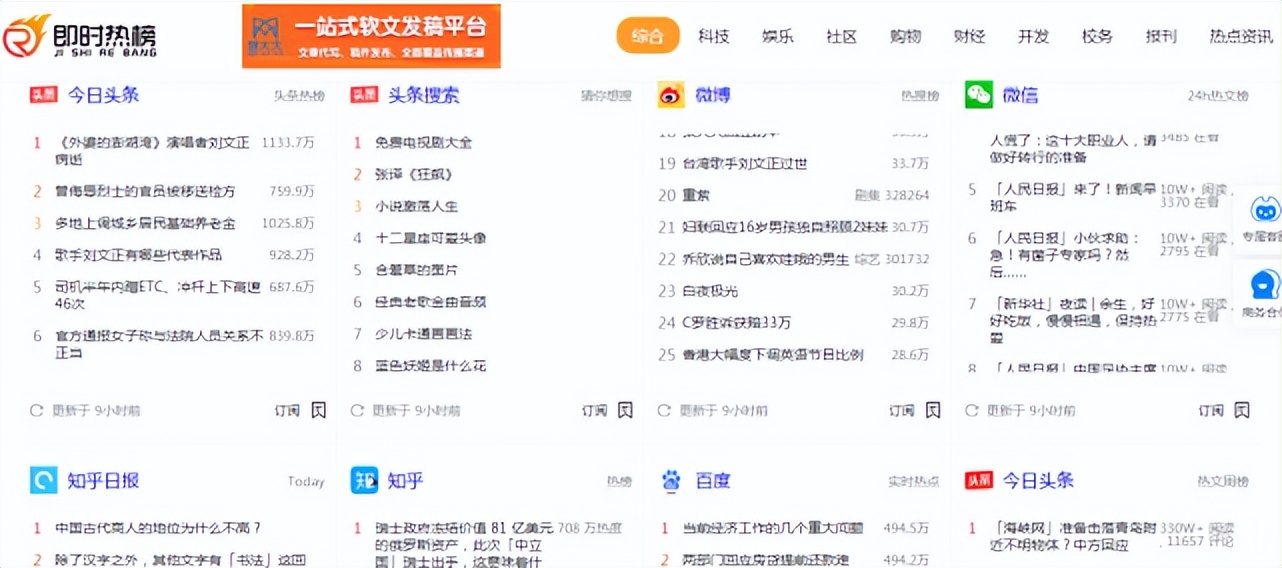Open the 购物 tab
This screenshot has width=1282, height=568.
906,37
